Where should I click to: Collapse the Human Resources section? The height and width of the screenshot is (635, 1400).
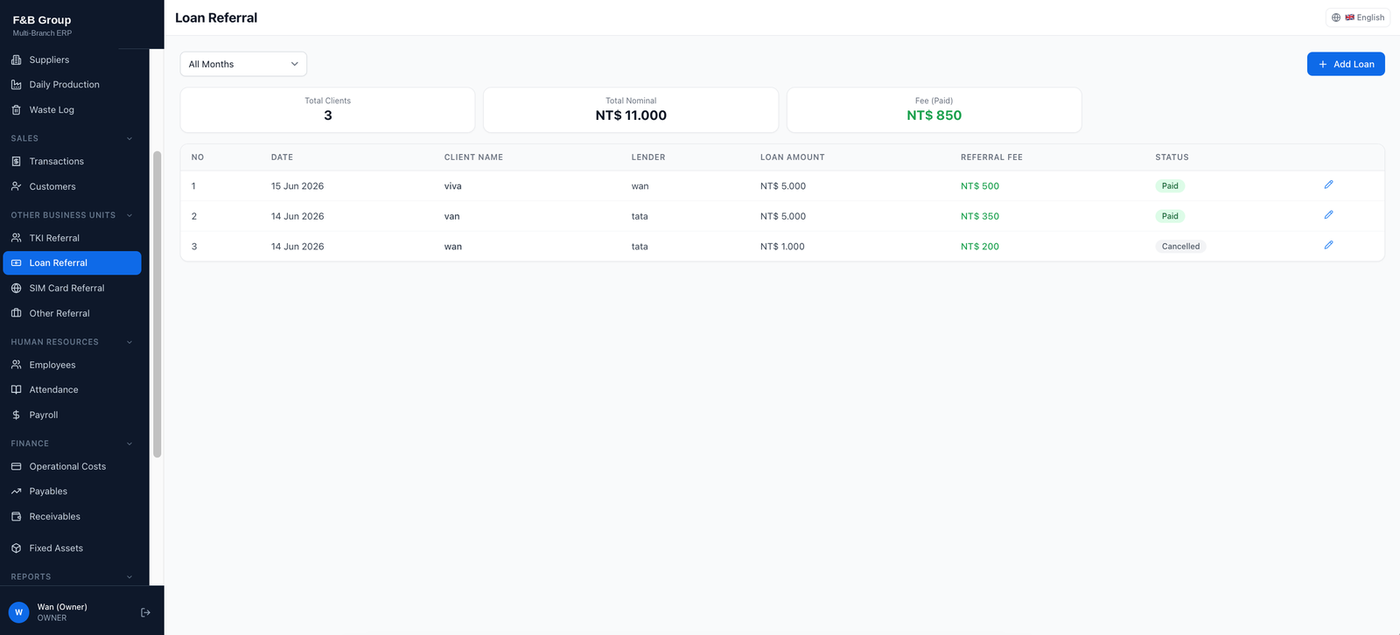coord(129,342)
